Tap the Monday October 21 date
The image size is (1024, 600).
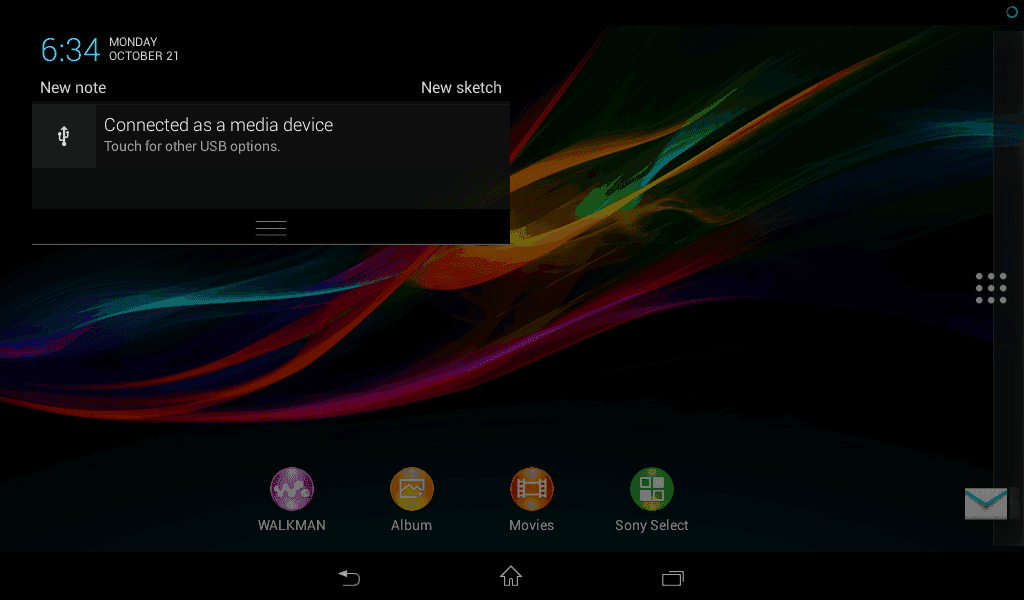(x=144, y=49)
